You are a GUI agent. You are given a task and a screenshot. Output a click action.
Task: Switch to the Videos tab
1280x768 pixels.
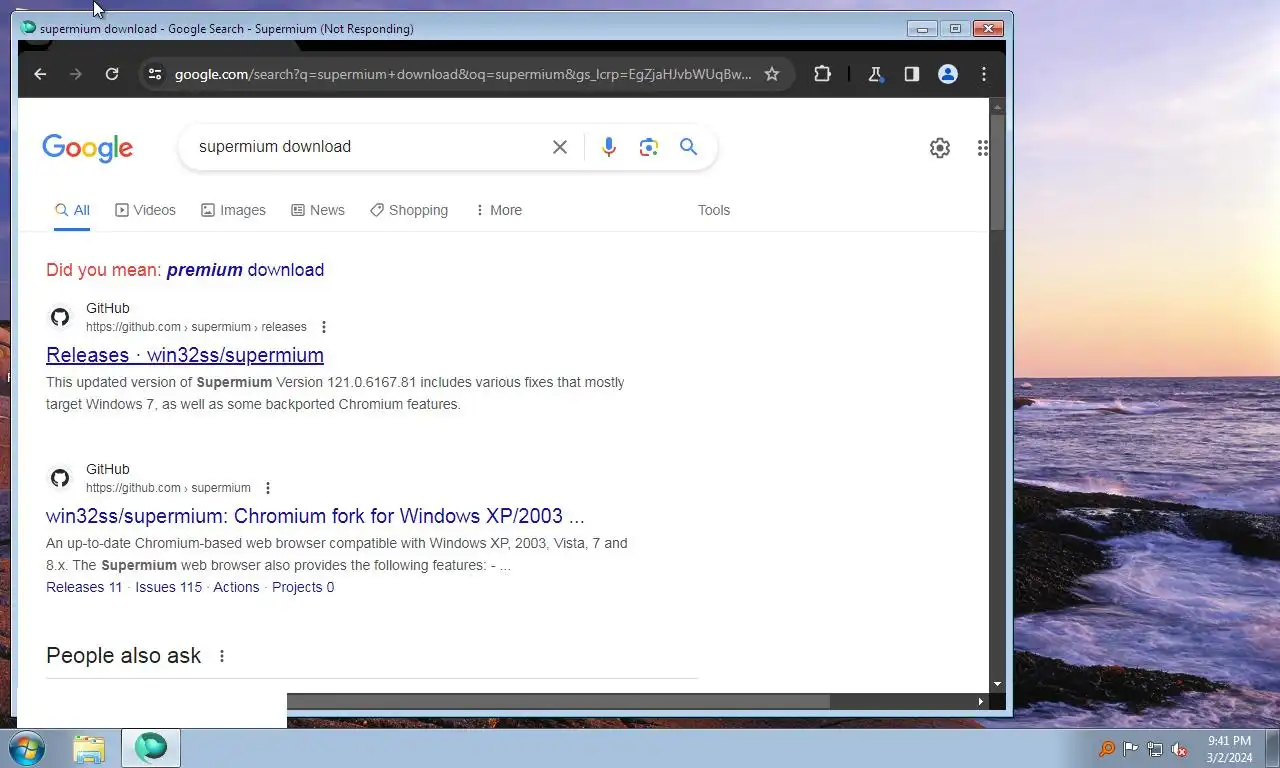(145, 210)
